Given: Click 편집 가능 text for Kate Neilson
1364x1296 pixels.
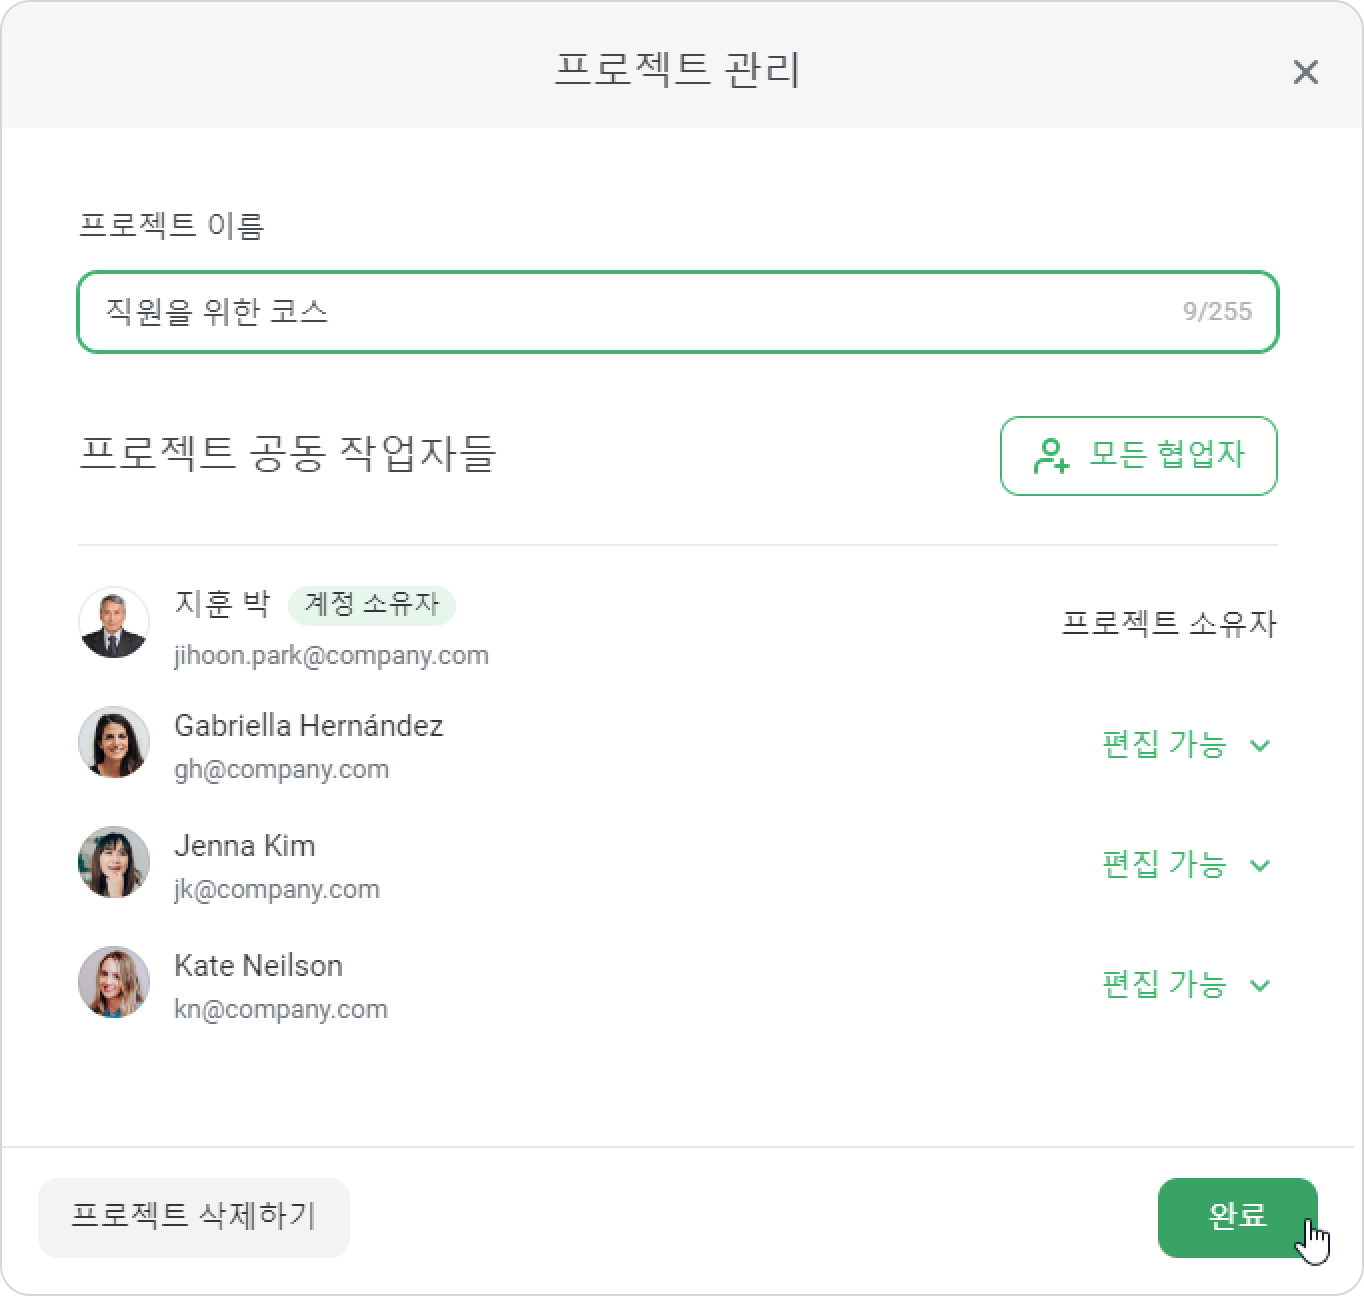Looking at the screenshot, I should [x=1164, y=984].
